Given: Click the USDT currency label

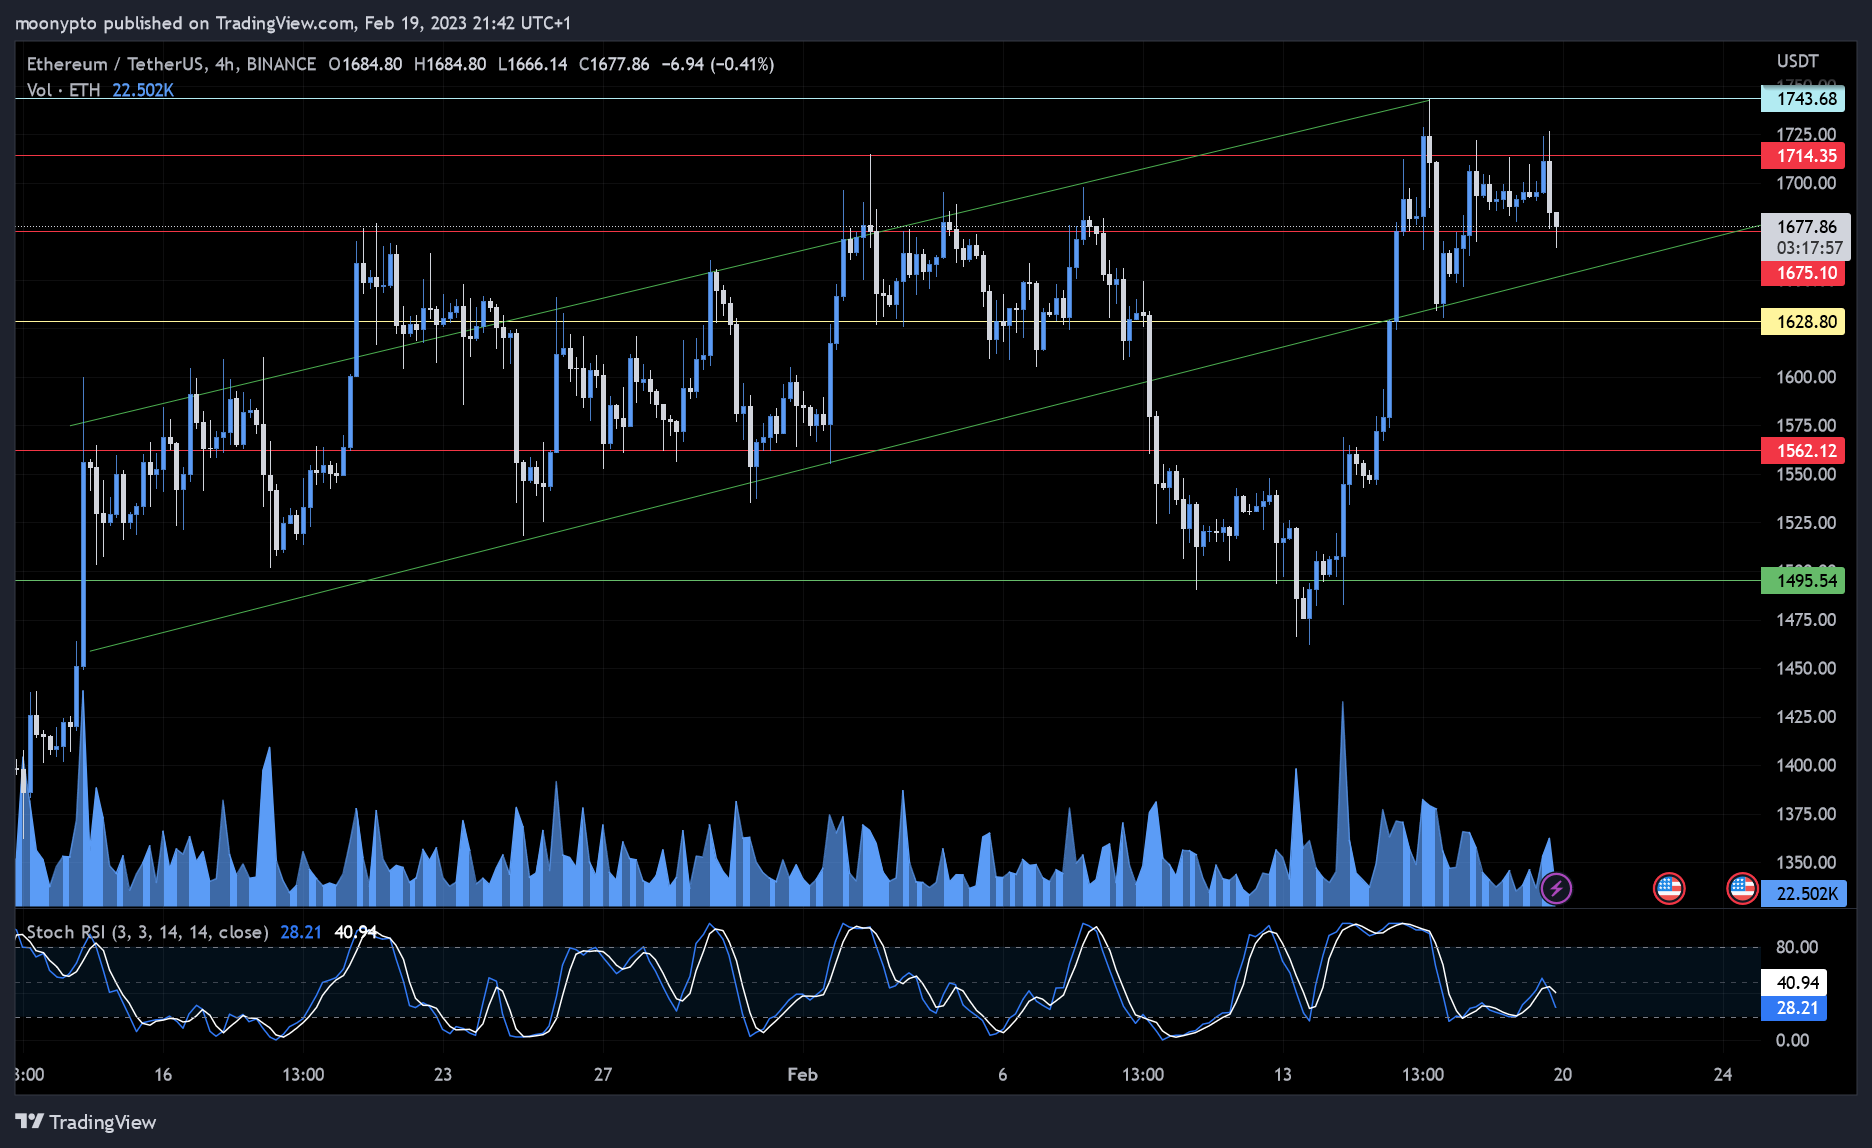Looking at the screenshot, I should coord(1797,61).
